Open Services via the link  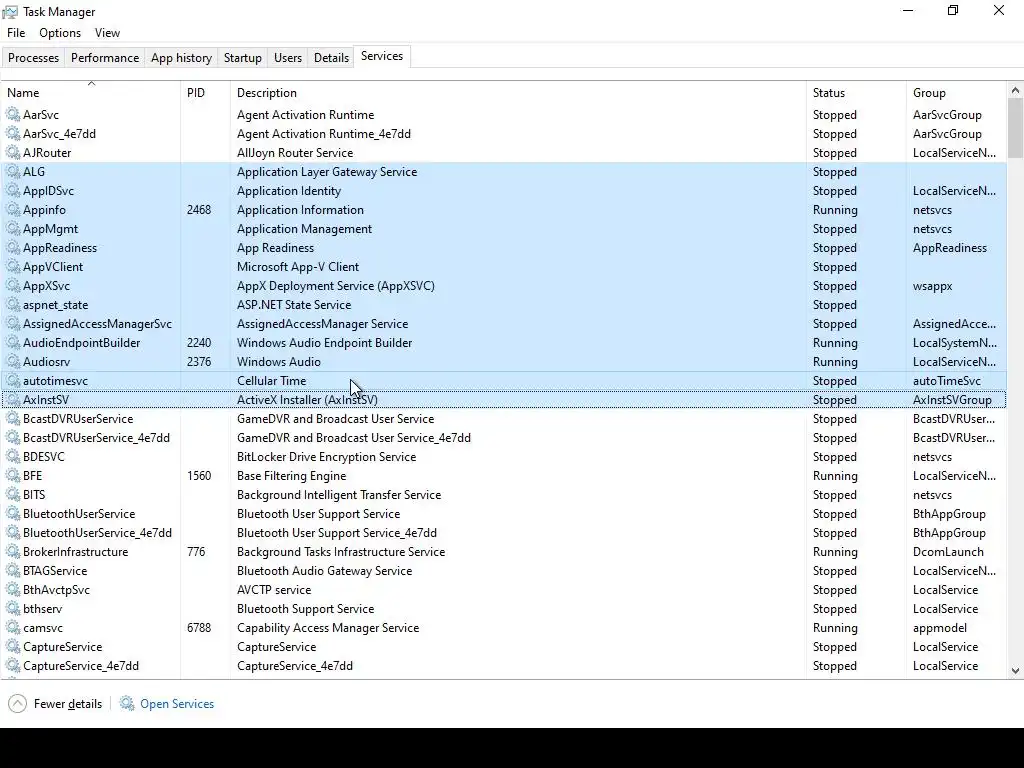click(177, 703)
